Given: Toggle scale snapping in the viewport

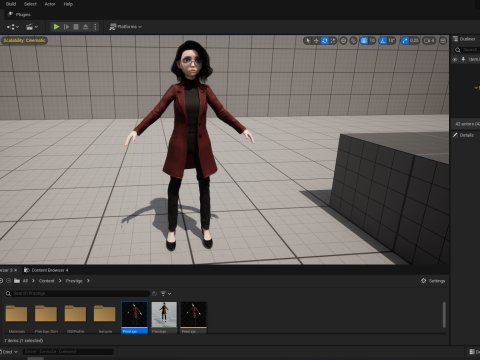Looking at the screenshot, I should [x=404, y=41].
